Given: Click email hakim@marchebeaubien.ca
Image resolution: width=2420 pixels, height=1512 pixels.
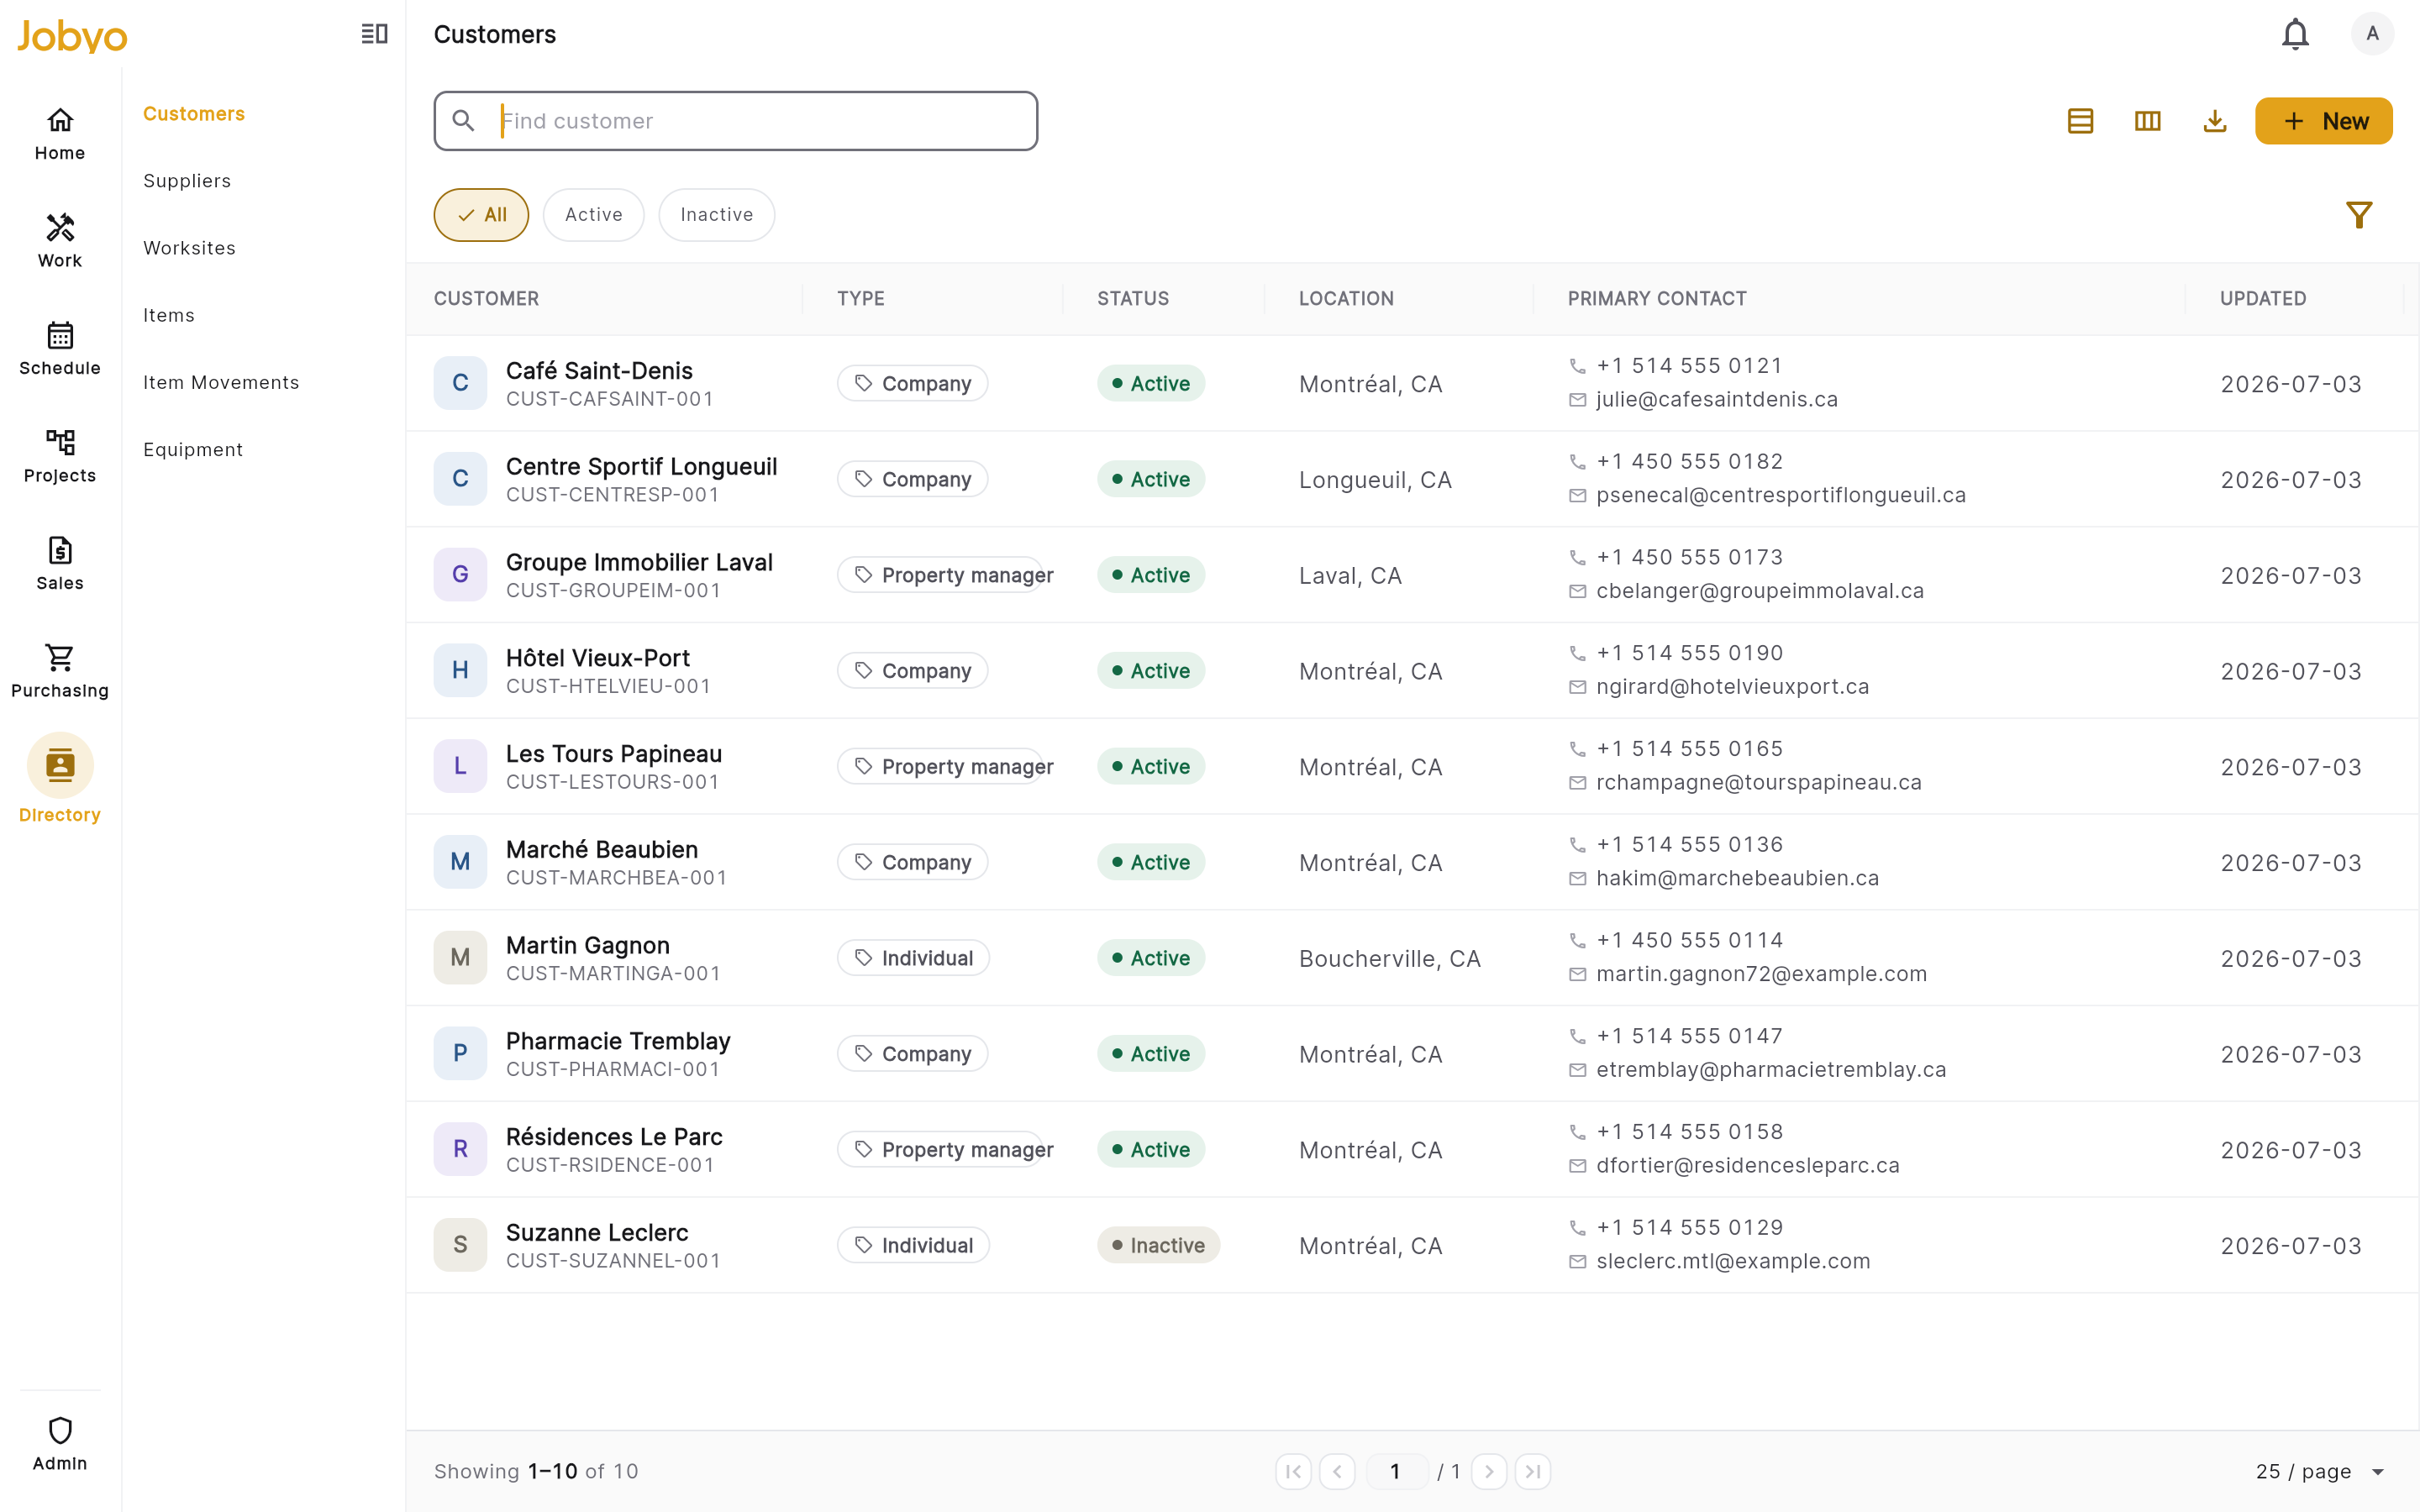Looking at the screenshot, I should 1737,878.
